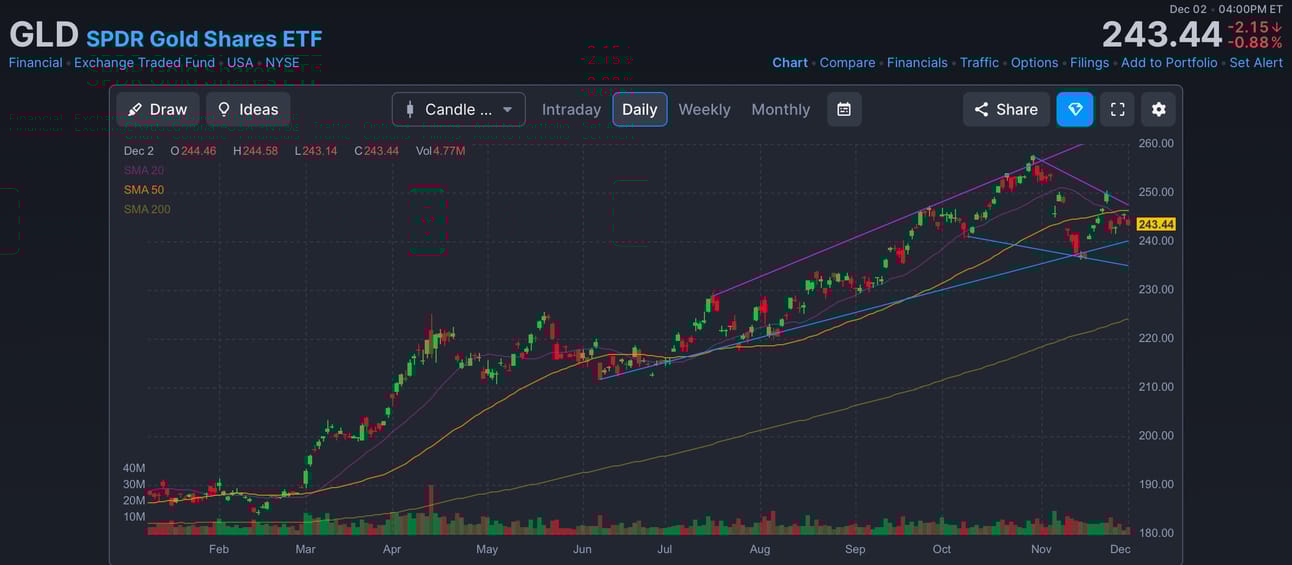Click the NYSE exchange link
The width and height of the screenshot is (1292, 565).
click(282, 62)
